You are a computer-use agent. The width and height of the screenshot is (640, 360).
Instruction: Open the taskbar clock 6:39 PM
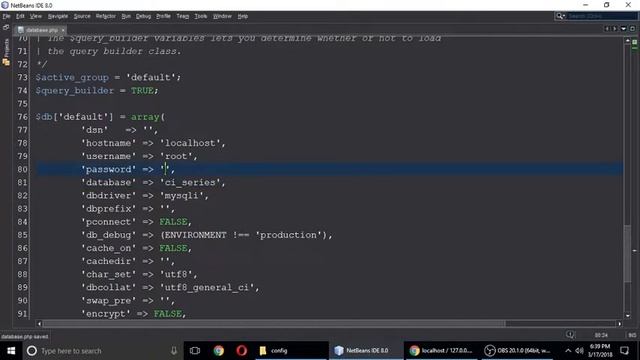tap(600, 351)
